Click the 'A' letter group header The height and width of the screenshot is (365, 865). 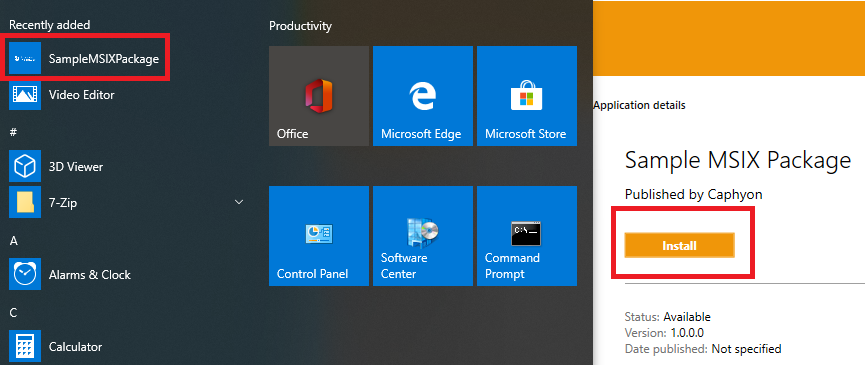(13, 240)
